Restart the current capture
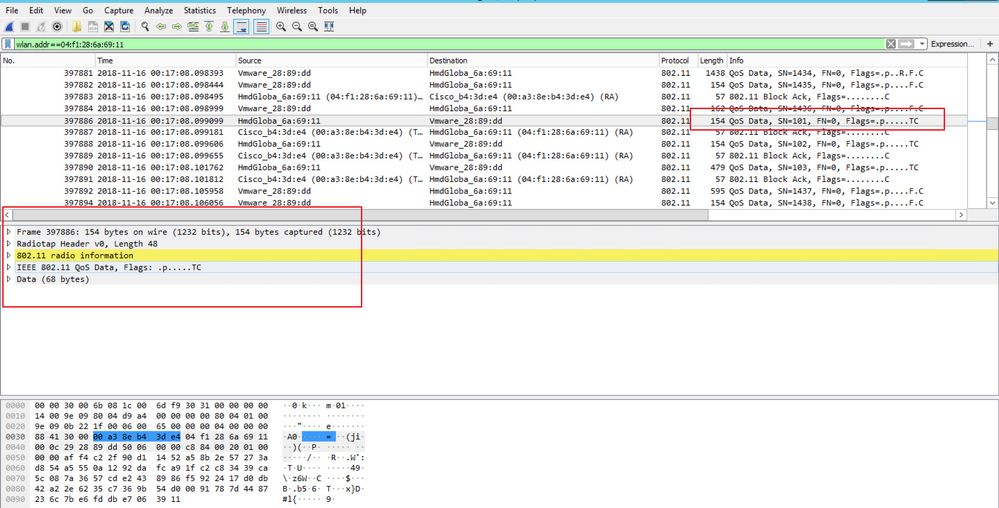The image size is (999, 508). point(41,27)
